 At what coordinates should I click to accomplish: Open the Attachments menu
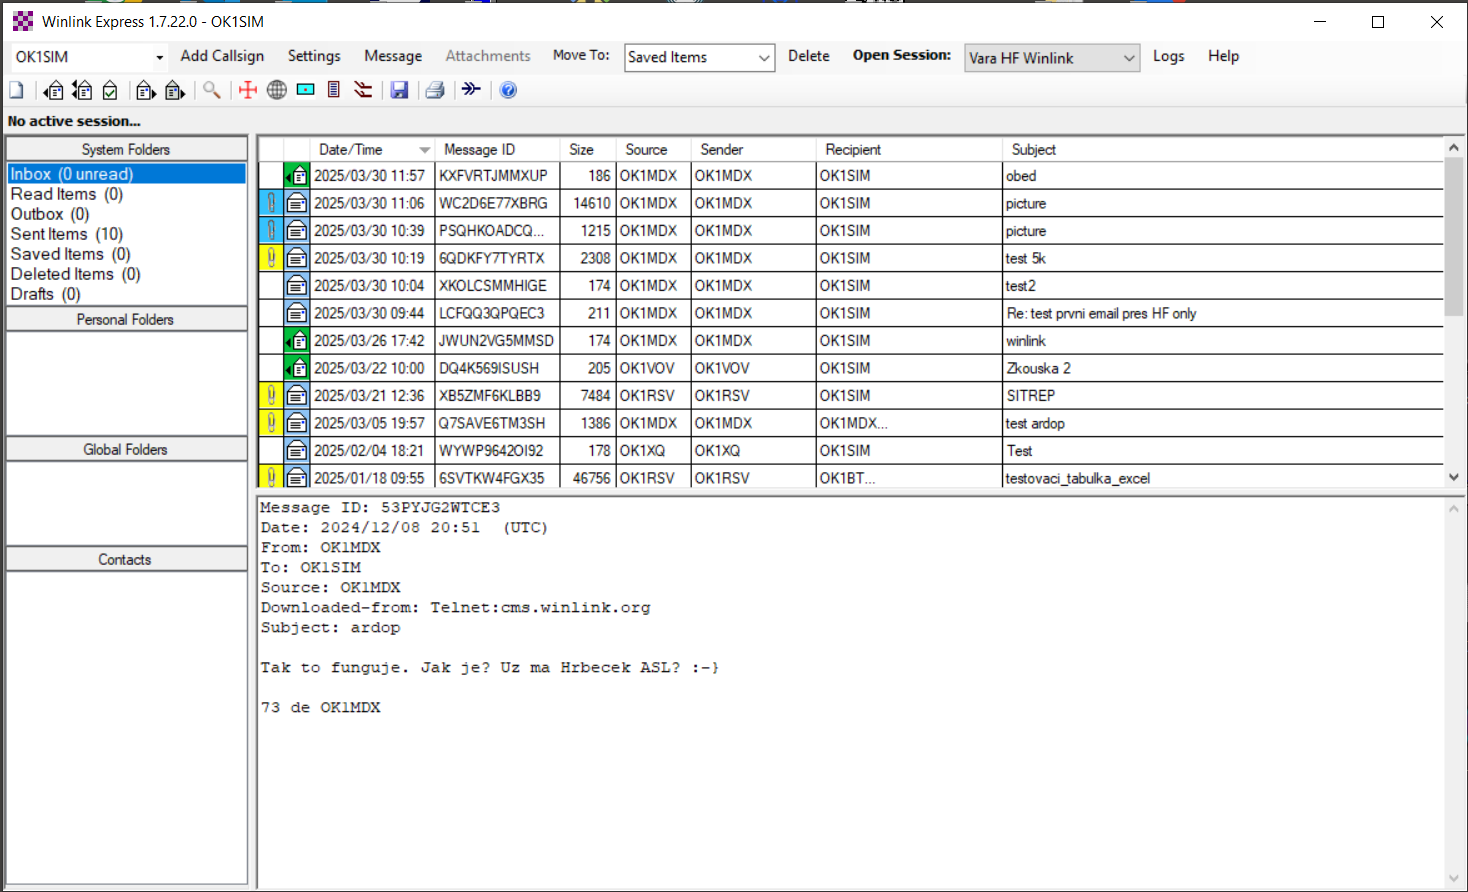click(x=488, y=56)
